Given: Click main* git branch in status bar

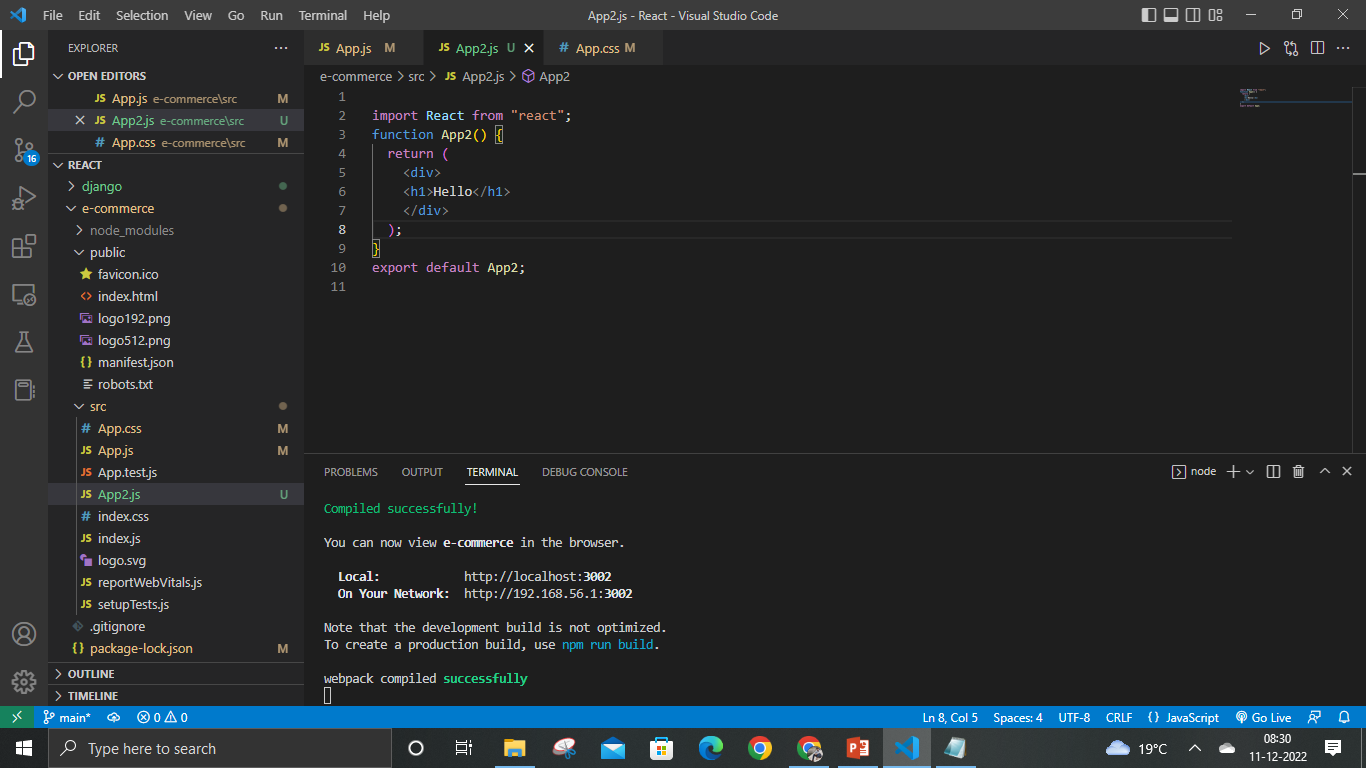Looking at the screenshot, I should click(67, 717).
